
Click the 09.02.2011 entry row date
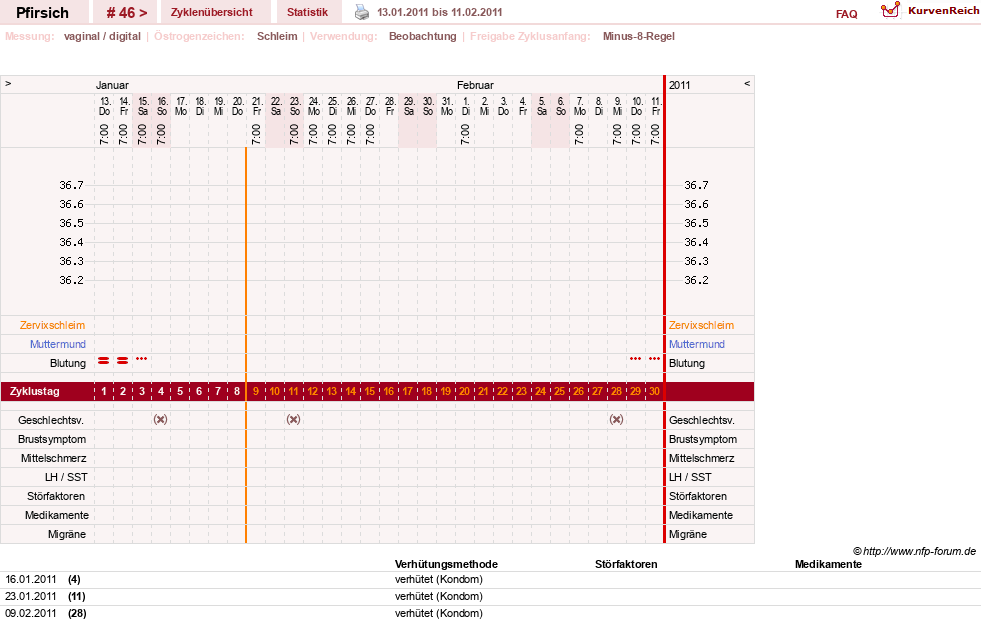pyautogui.click(x=31, y=613)
